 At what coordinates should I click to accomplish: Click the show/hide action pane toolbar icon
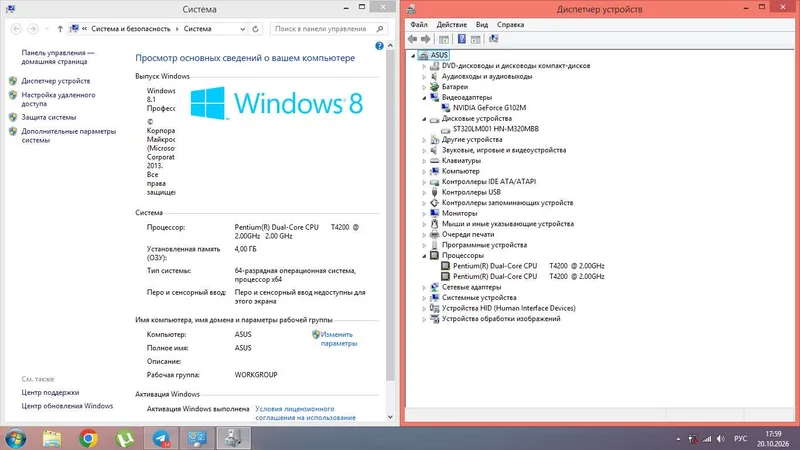(x=476, y=39)
